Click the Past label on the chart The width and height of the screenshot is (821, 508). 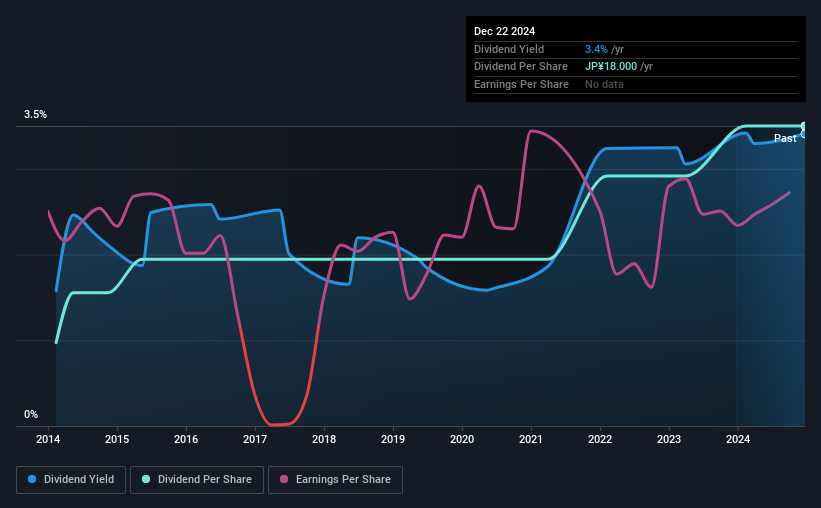785,138
